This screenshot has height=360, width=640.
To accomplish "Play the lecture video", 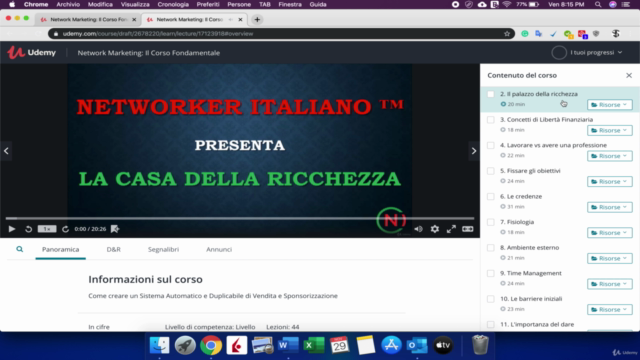I will point(12,229).
